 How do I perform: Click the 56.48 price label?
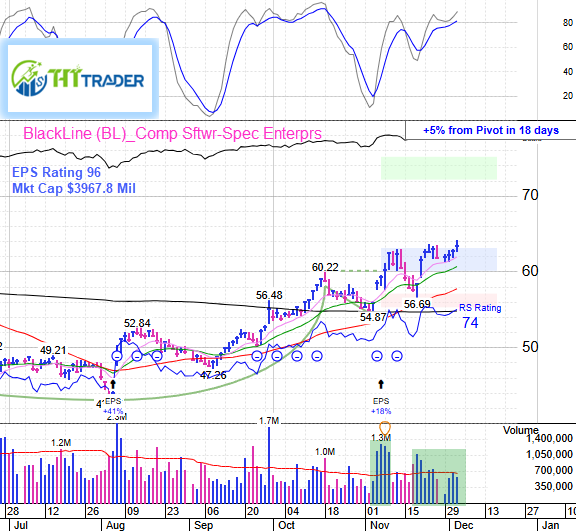click(269, 295)
